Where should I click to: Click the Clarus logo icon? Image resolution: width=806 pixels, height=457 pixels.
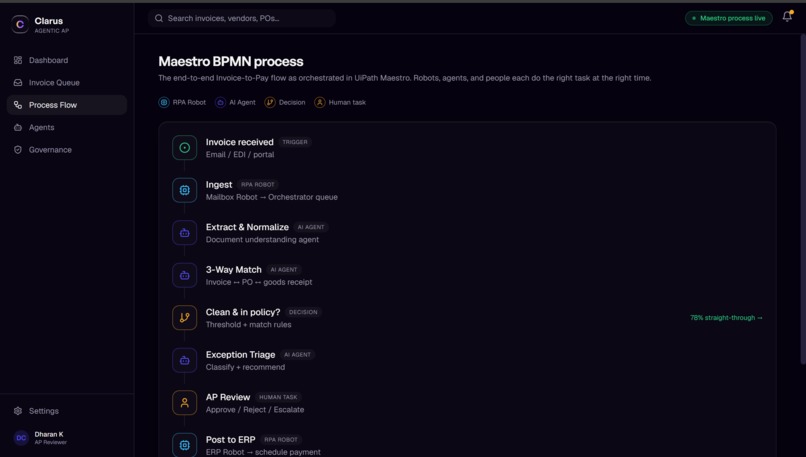click(20, 24)
